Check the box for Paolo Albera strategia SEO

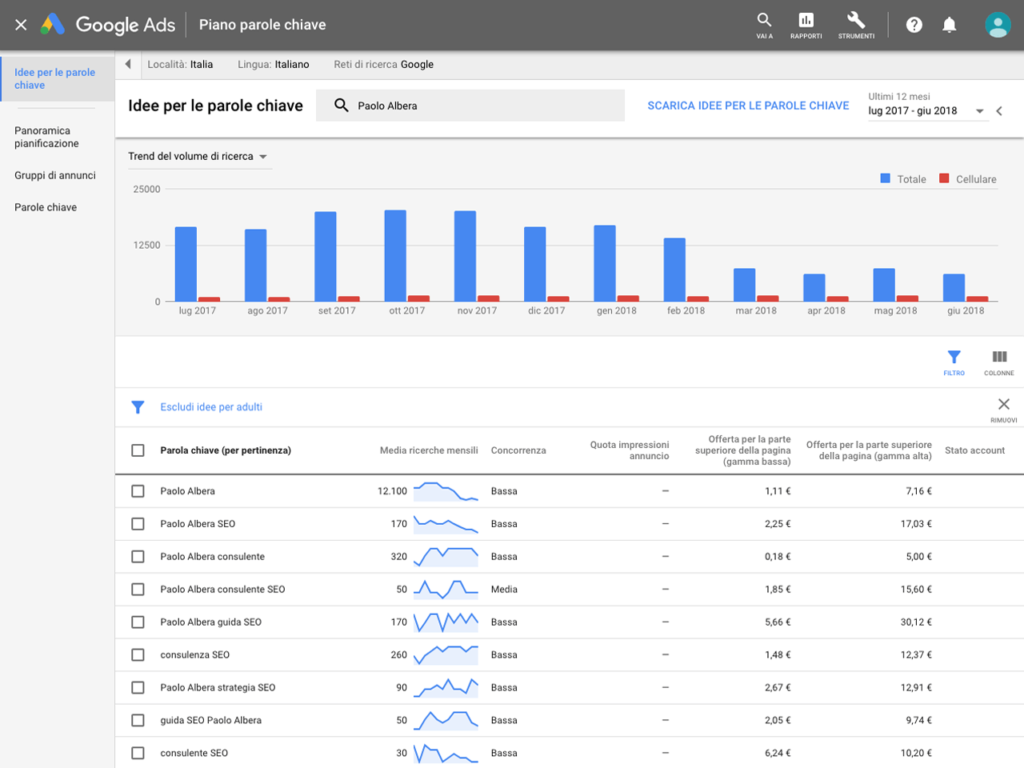click(x=138, y=687)
